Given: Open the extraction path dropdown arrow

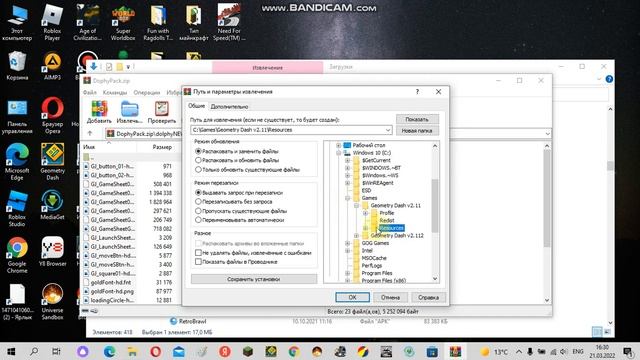Looking at the screenshot, I should click(x=388, y=130).
